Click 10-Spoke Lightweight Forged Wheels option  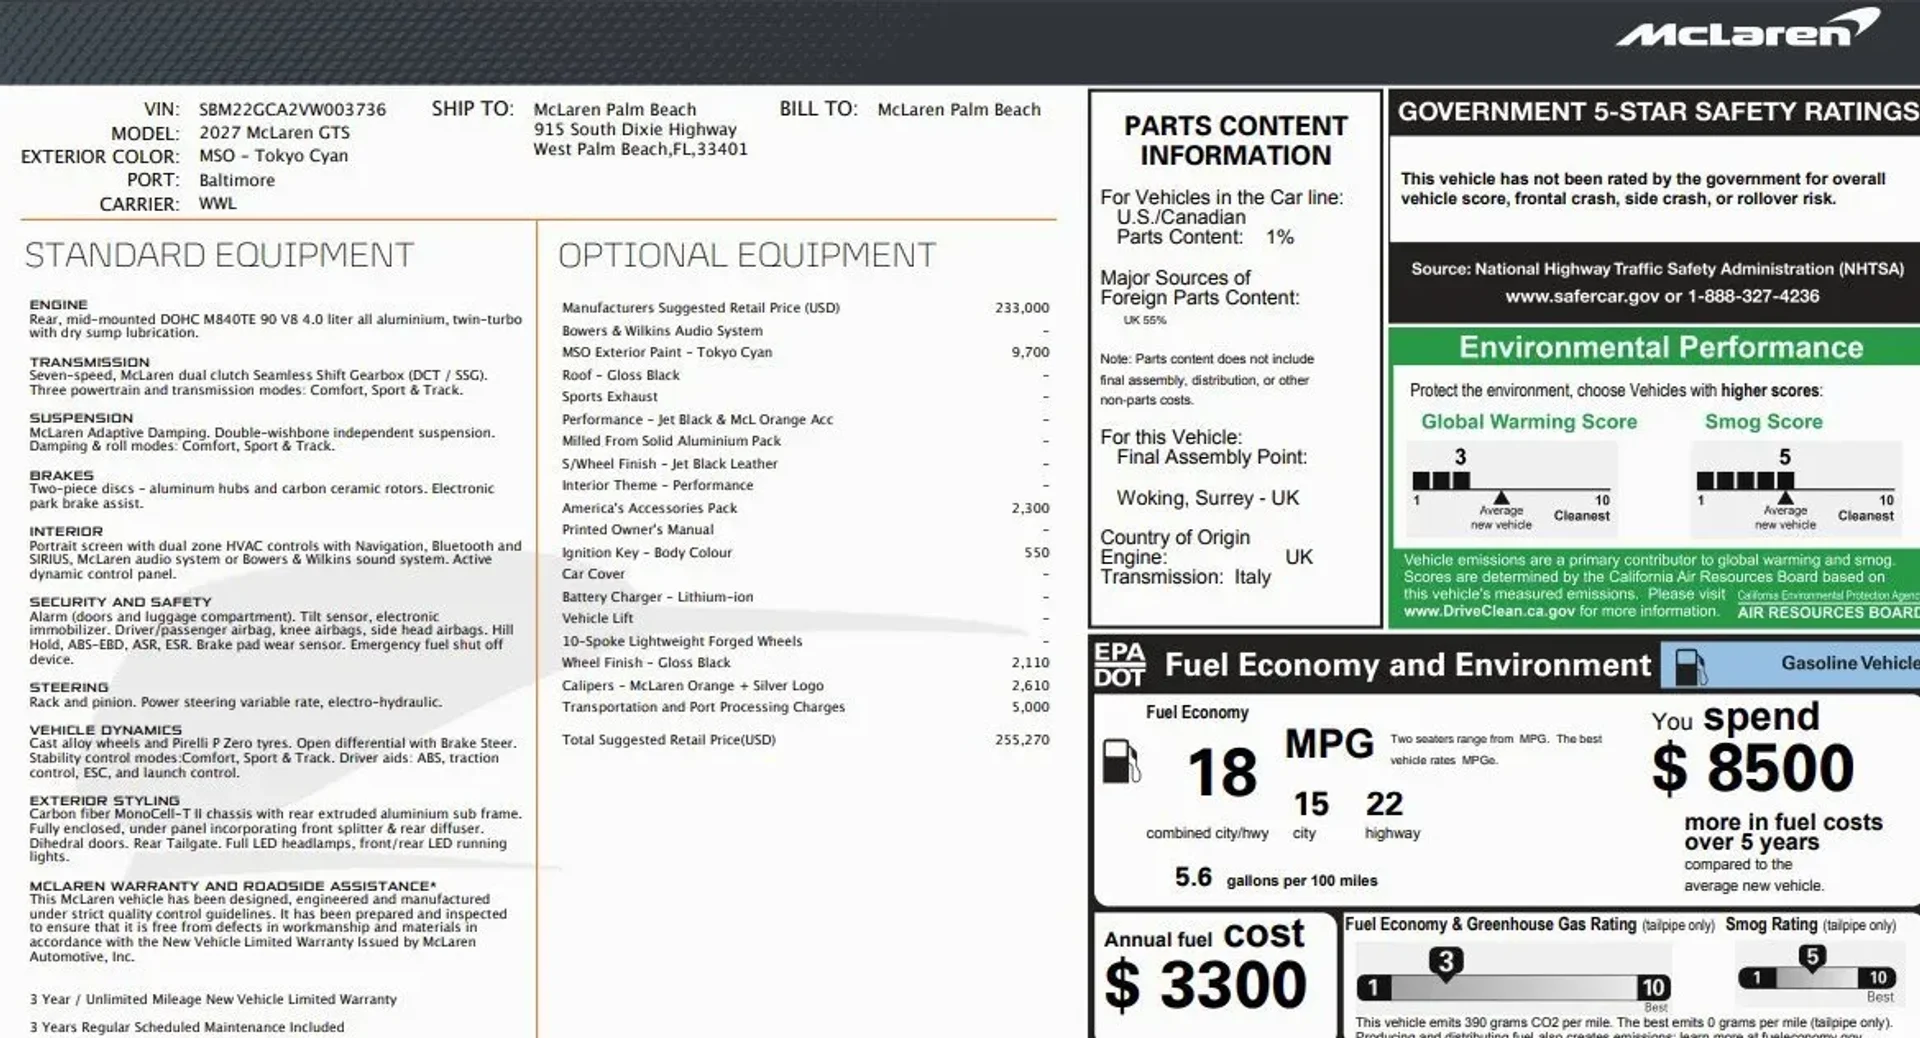tap(681, 641)
